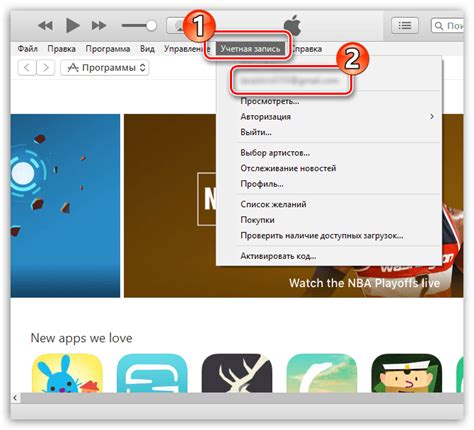Open the deer antlers app icon
The image size is (474, 430).
pyautogui.click(x=237, y=373)
